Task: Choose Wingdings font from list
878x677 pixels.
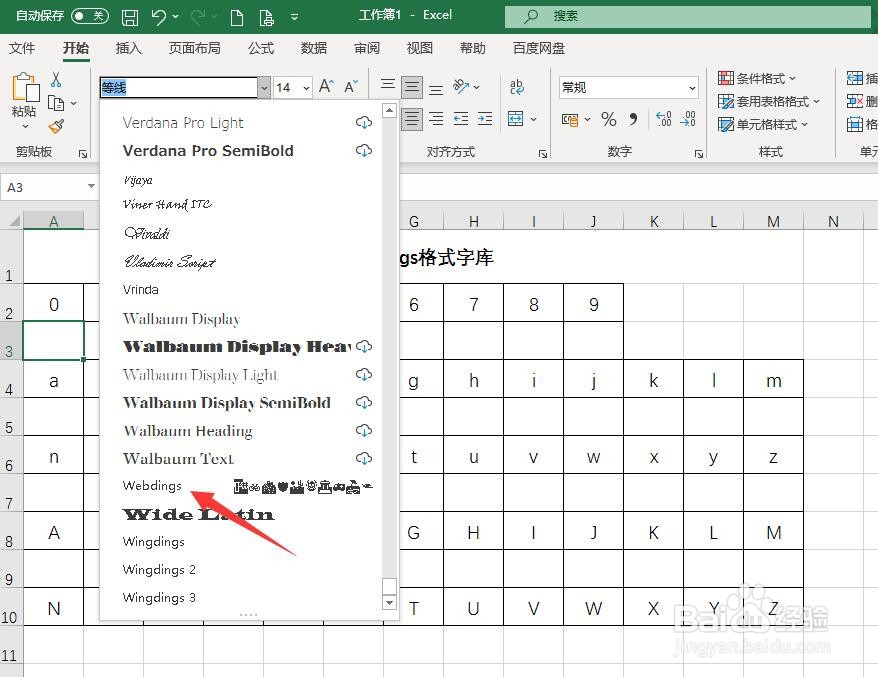Action: click(x=153, y=541)
